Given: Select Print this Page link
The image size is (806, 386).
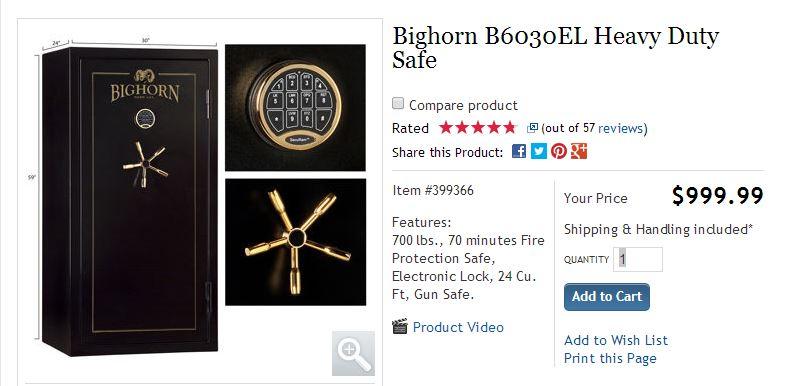Looking at the screenshot, I should pyautogui.click(x=610, y=358).
